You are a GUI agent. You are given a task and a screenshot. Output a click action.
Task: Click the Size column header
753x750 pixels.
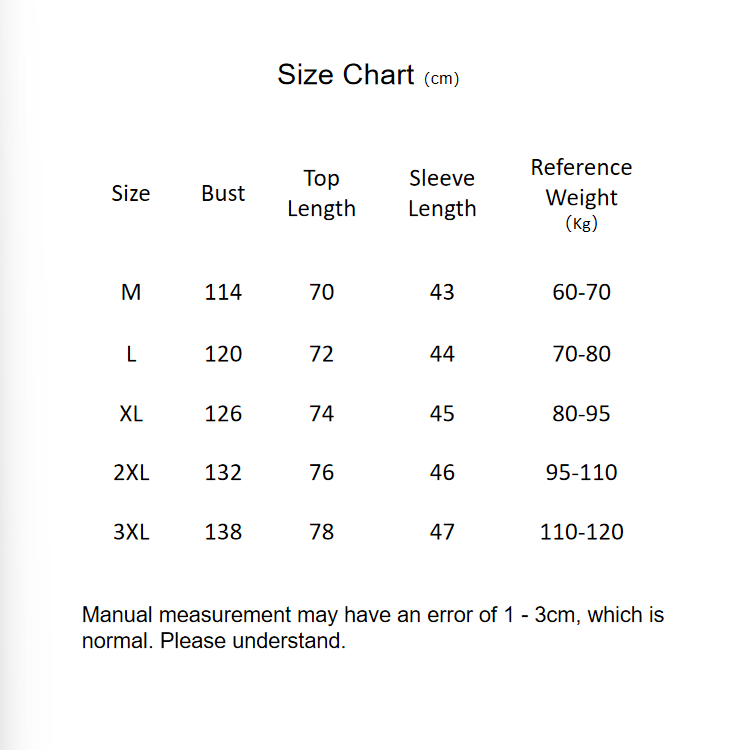tap(131, 193)
